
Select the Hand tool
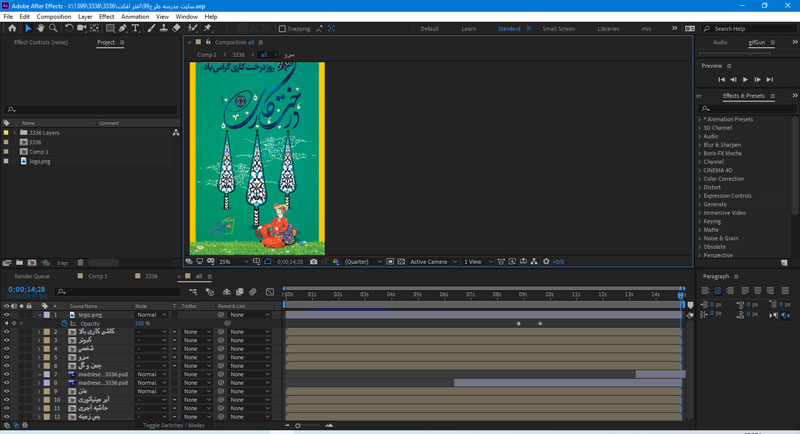click(x=40, y=29)
